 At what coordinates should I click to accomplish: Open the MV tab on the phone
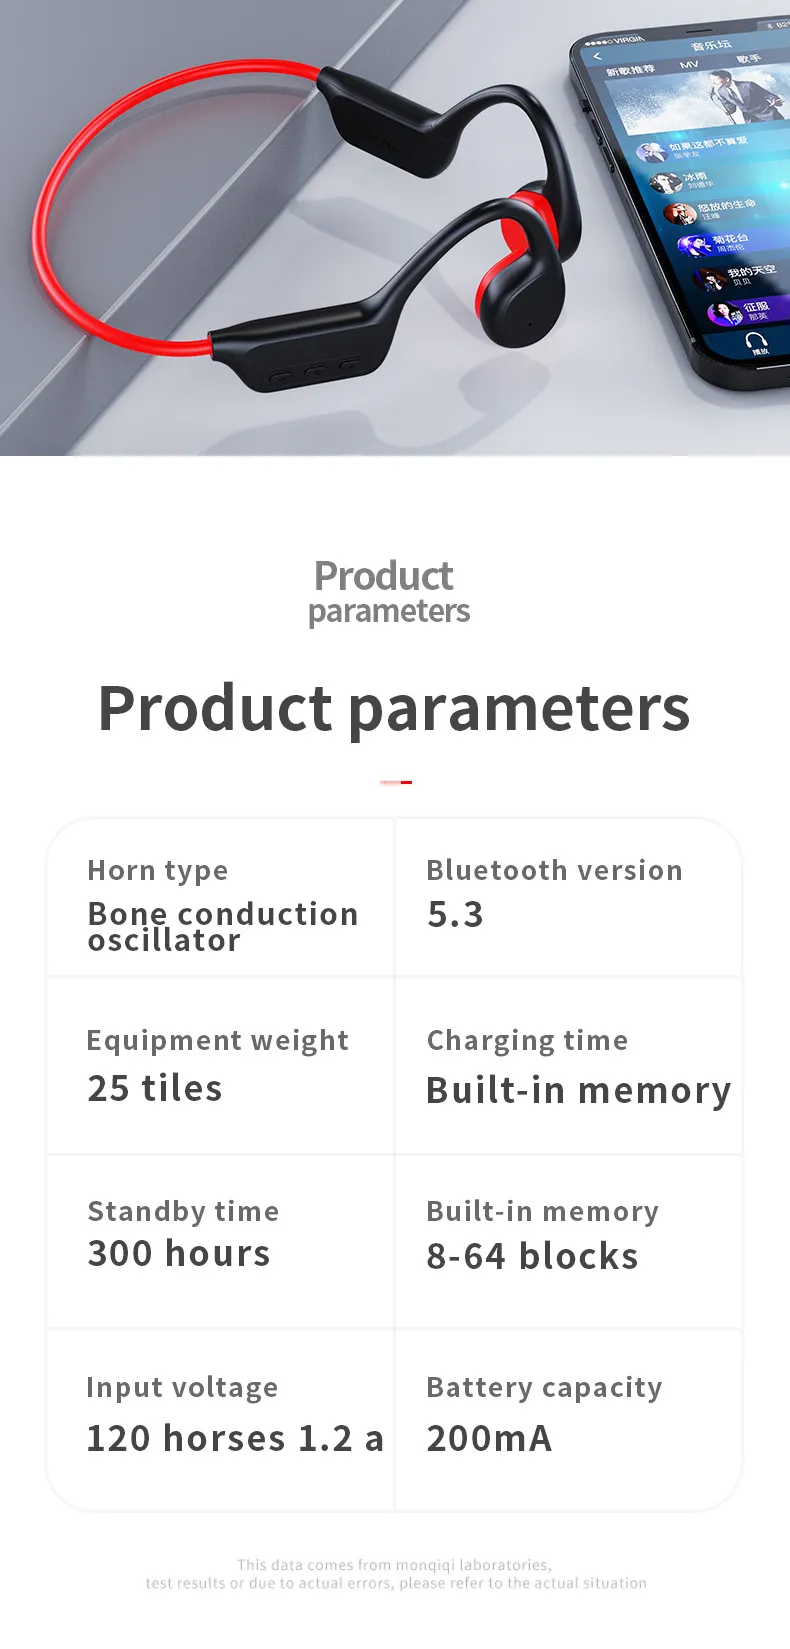pos(689,65)
